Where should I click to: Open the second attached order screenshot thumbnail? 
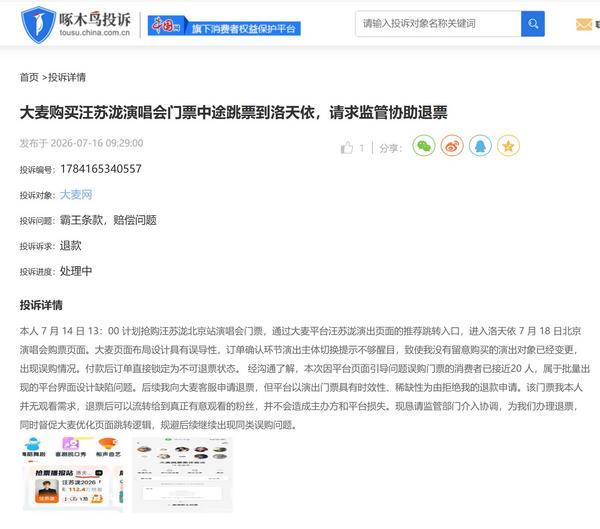point(182,475)
